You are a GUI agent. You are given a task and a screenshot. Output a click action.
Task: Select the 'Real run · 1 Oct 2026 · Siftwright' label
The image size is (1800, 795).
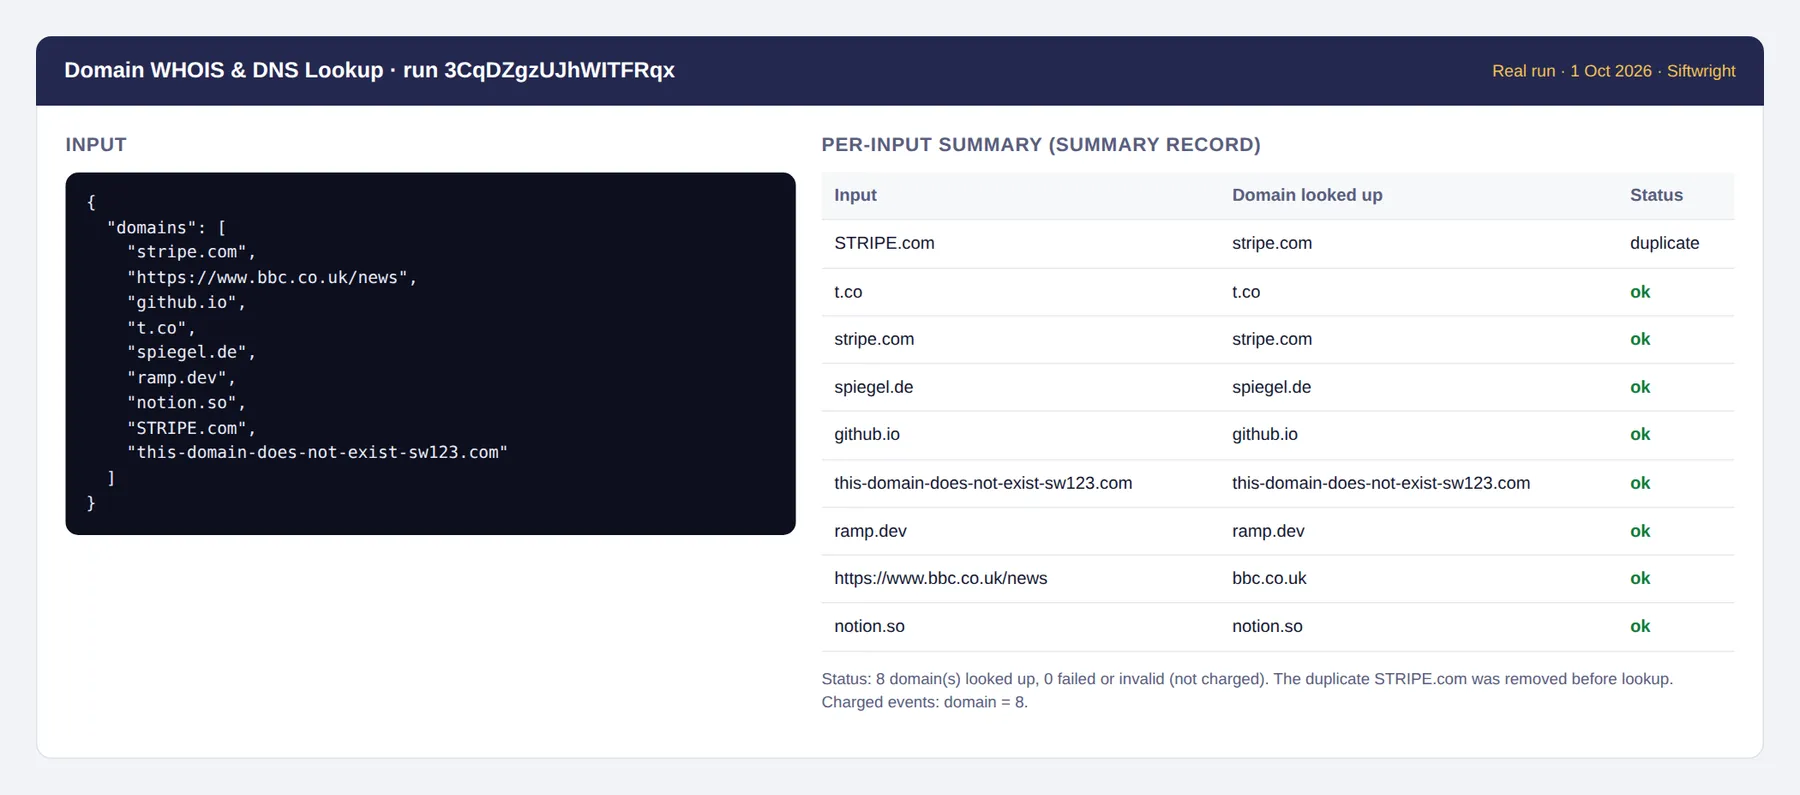pos(1614,71)
